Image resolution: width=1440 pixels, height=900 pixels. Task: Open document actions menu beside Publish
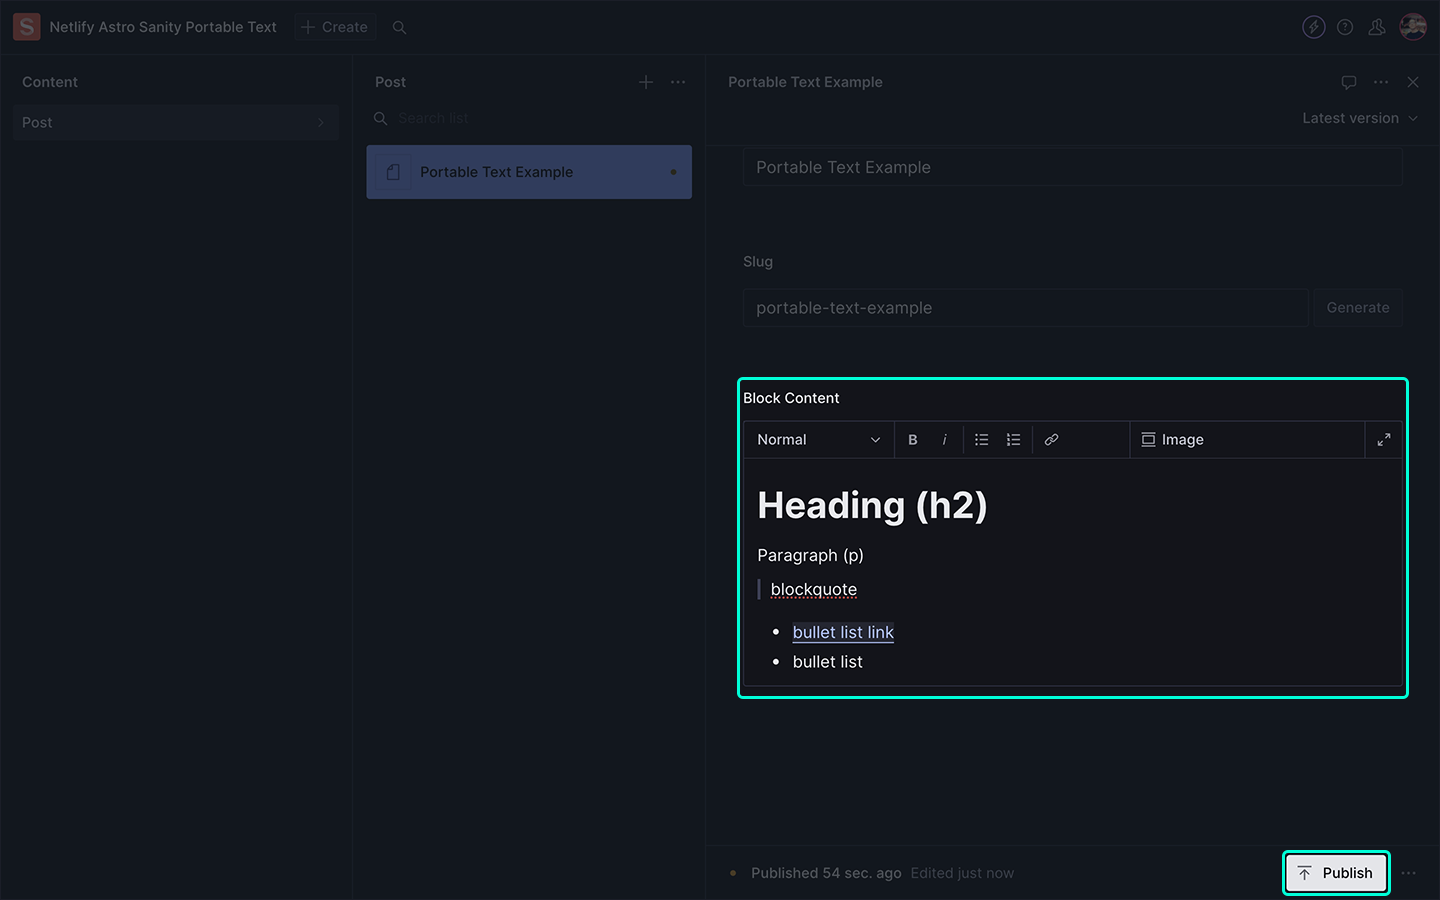click(x=1409, y=873)
